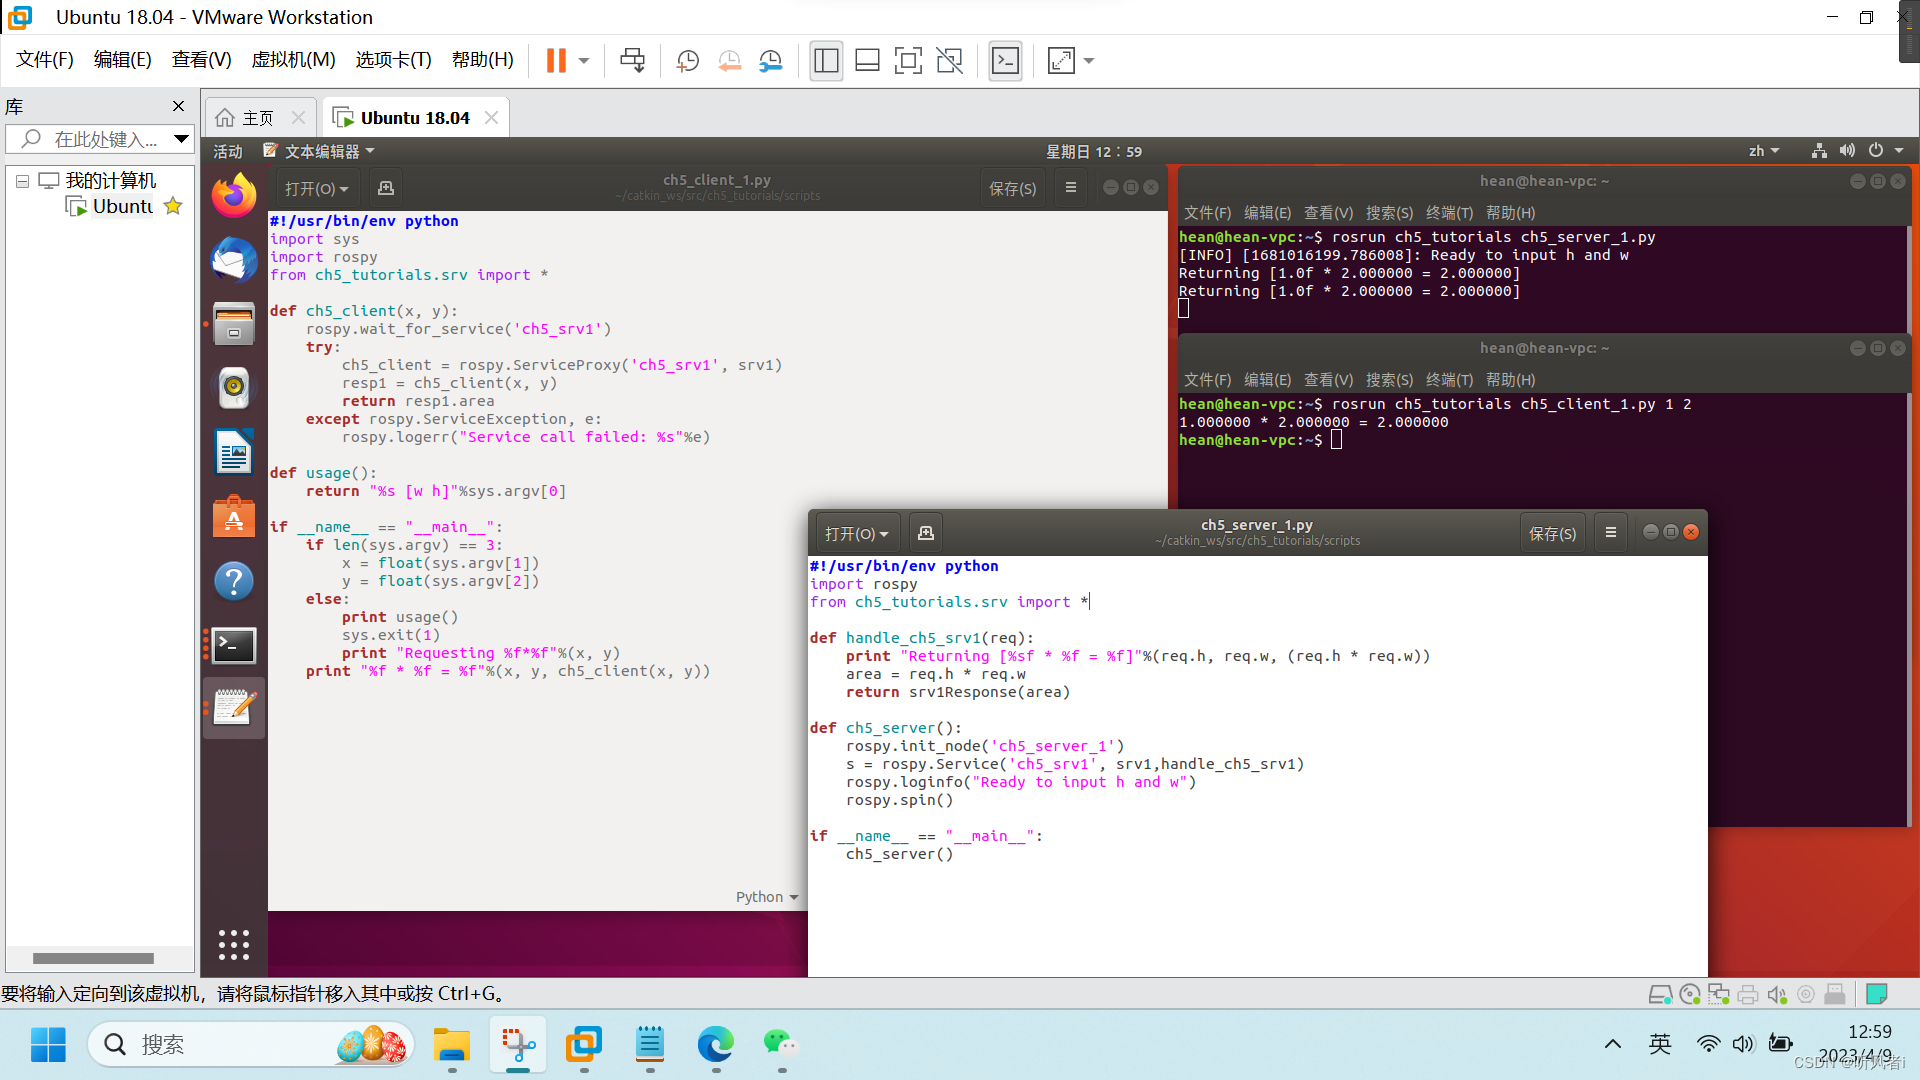The image size is (1920, 1080).
Task: Close the 库 library panel
Action: [x=178, y=106]
